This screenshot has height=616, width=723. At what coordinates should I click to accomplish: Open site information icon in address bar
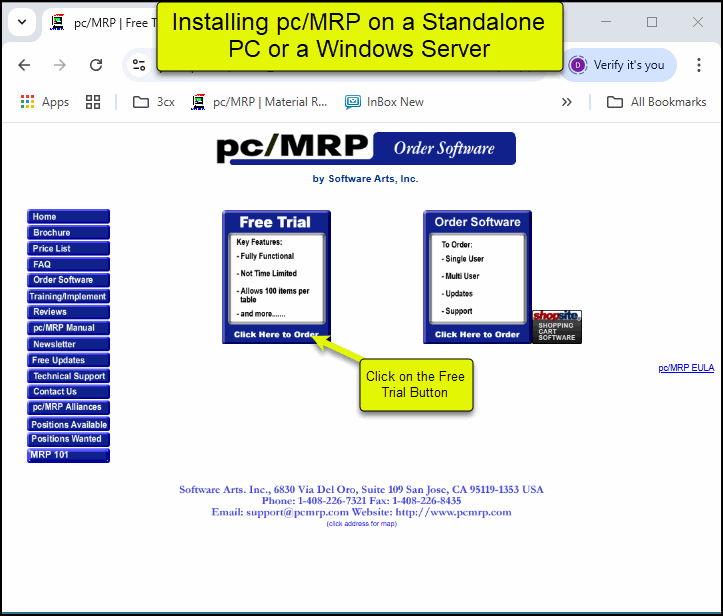click(138, 65)
